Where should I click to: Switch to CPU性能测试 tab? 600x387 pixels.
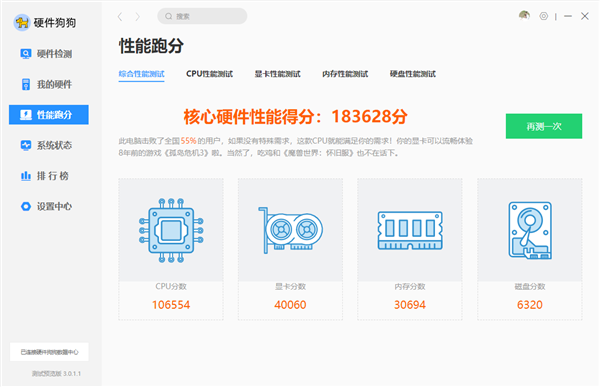(x=209, y=74)
